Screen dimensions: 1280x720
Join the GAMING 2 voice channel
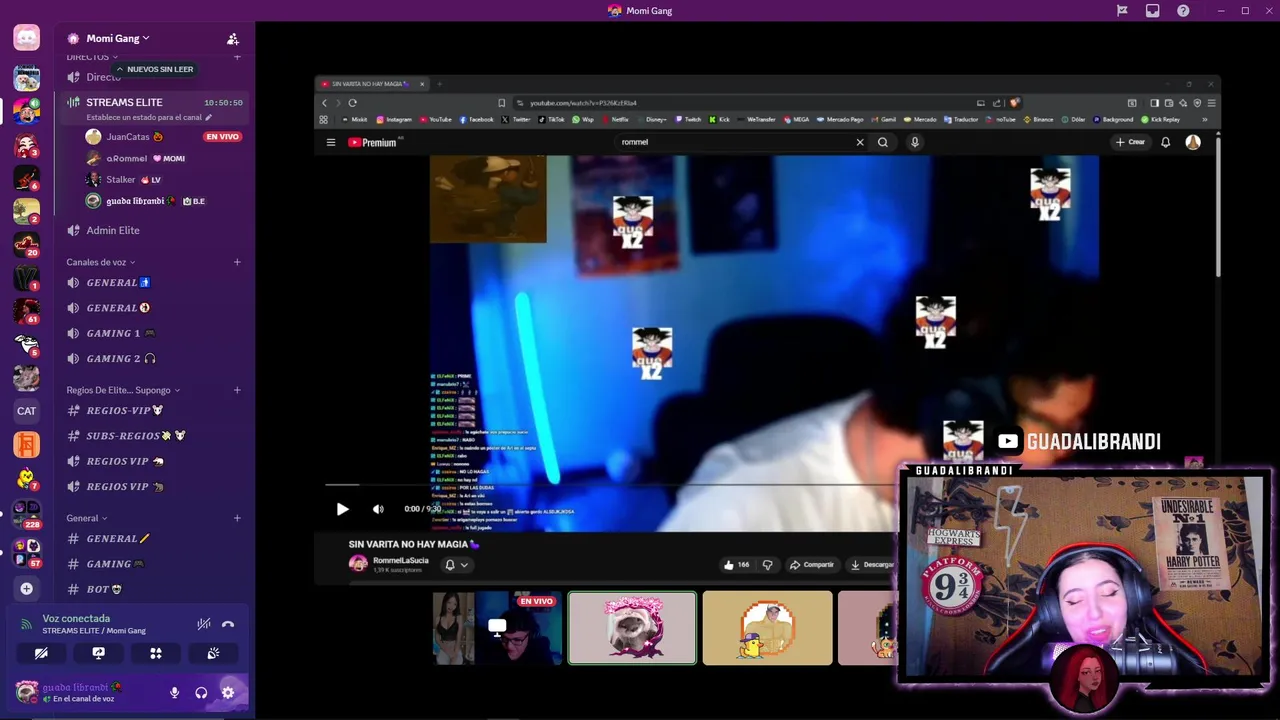[152, 358]
